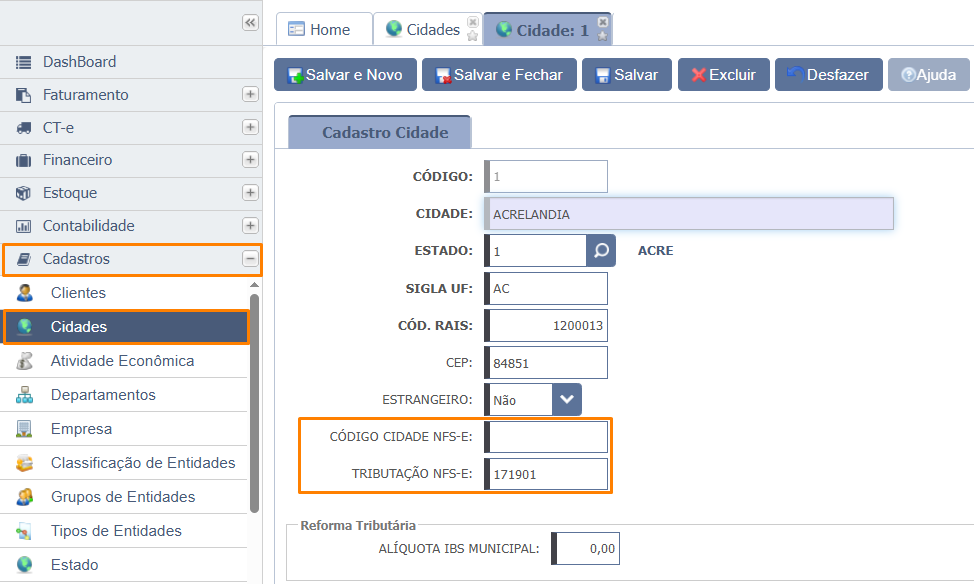Click the CT-e truck icon

(x=24, y=128)
